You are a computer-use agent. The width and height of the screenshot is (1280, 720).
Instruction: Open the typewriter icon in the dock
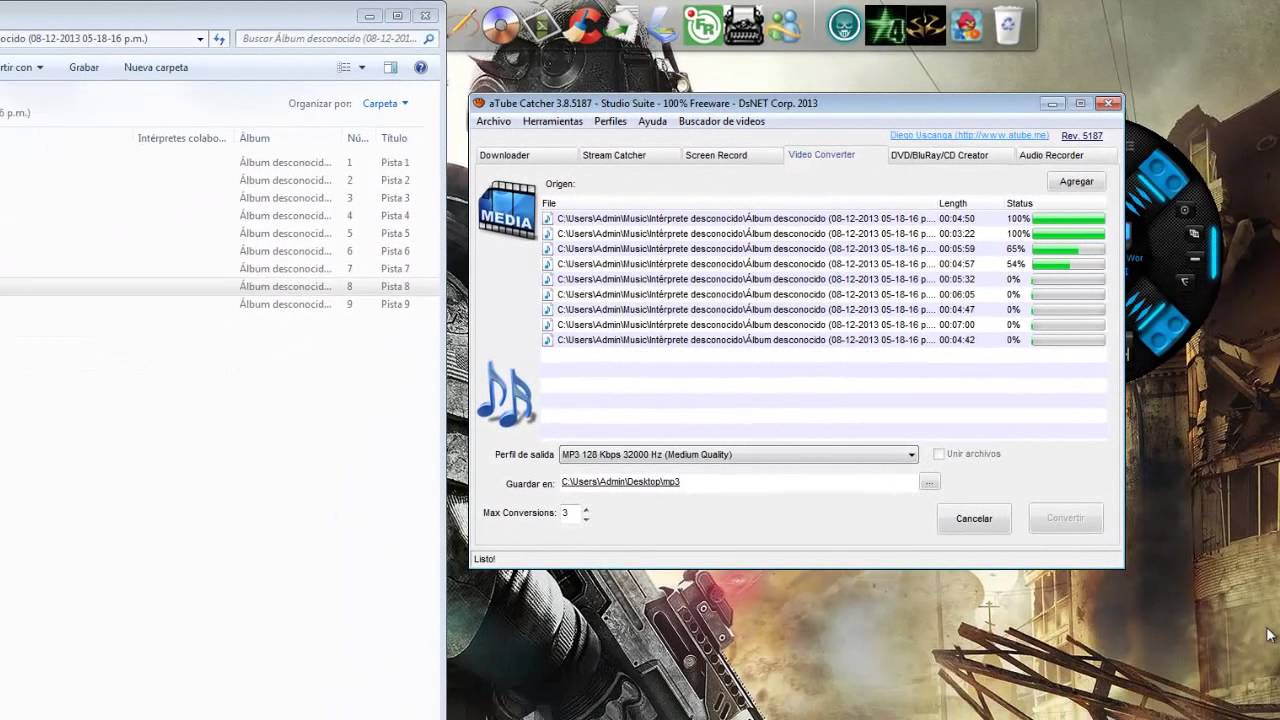[x=743, y=25]
